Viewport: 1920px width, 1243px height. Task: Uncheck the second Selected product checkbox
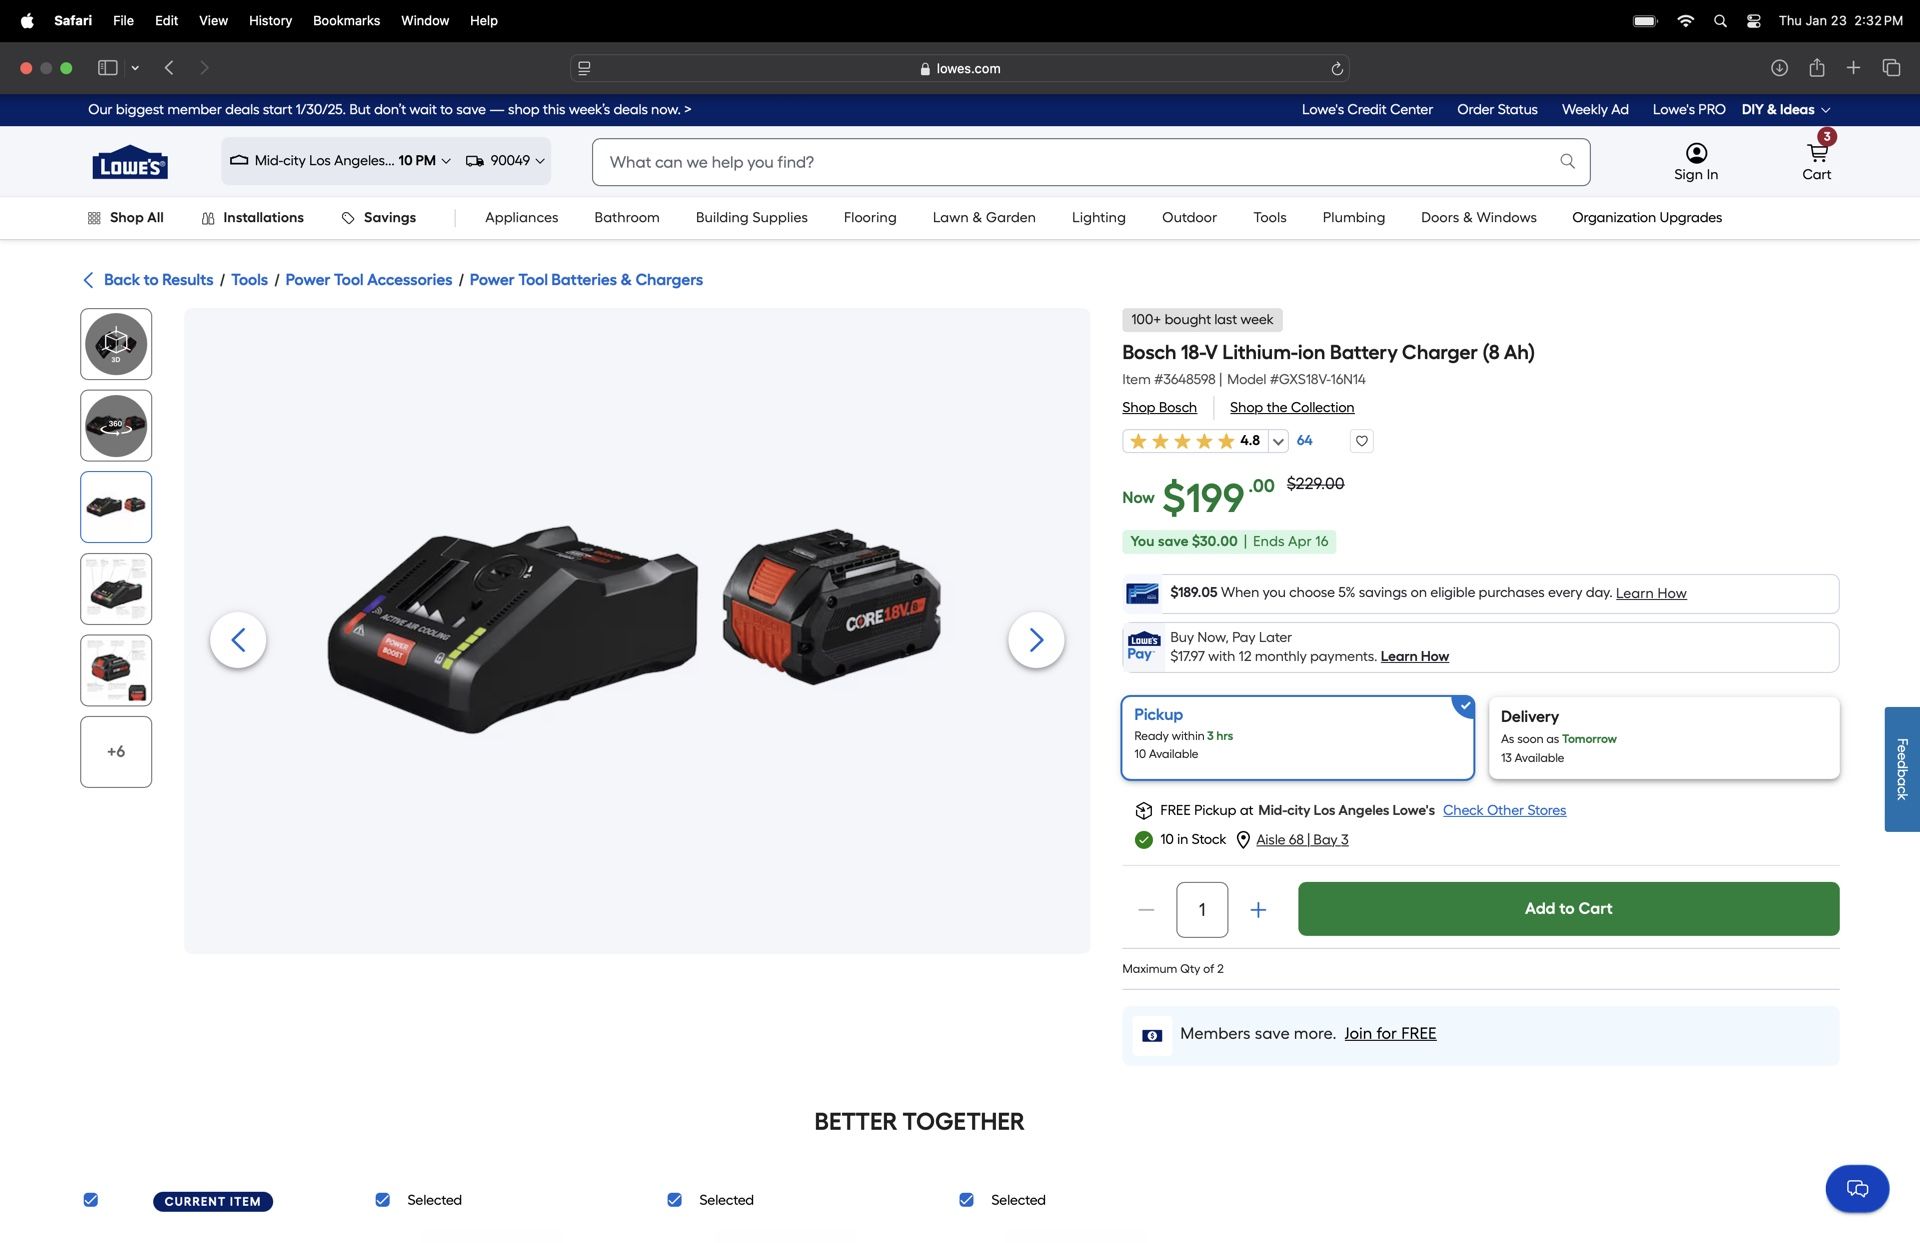[674, 1199]
